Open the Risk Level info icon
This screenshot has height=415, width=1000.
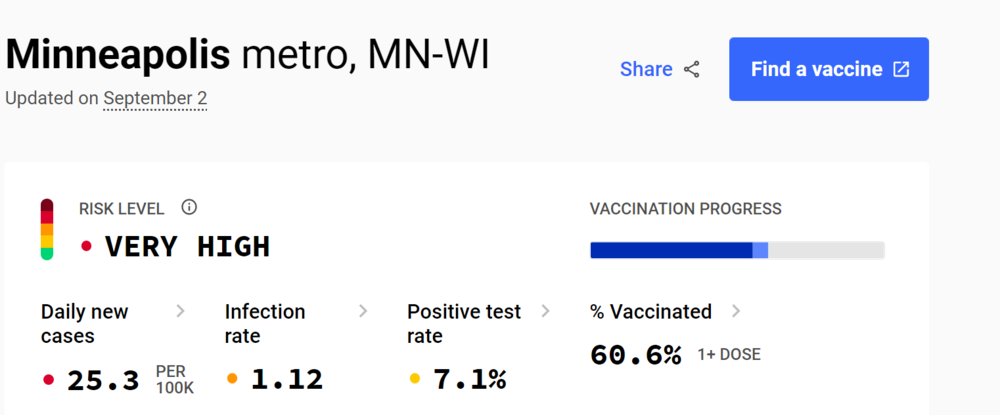189,207
